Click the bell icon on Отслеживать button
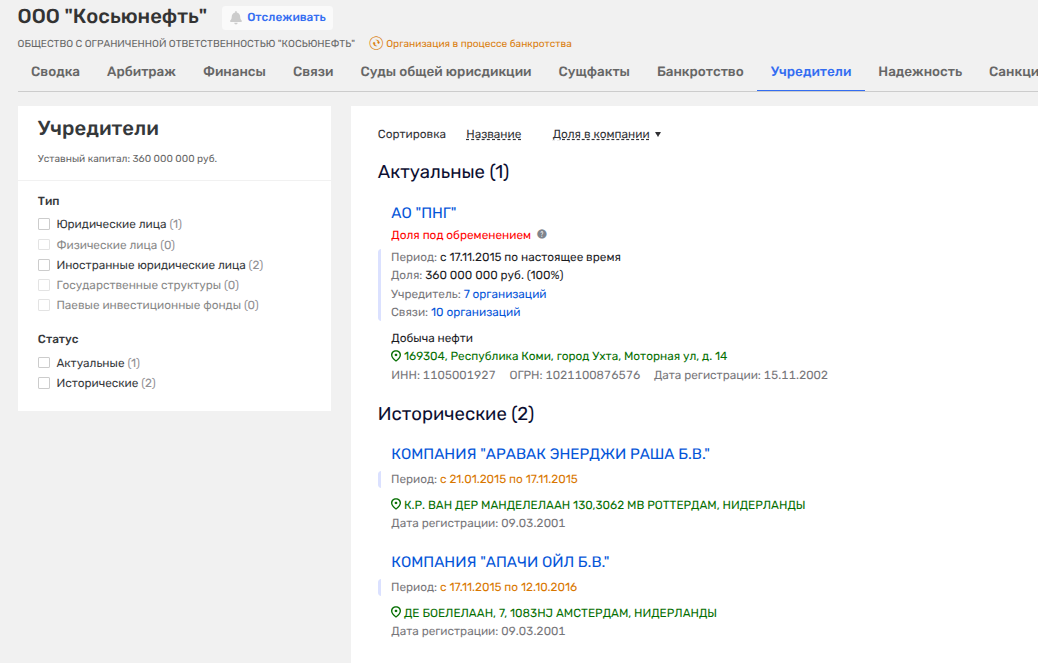1038x663 pixels. 236,17
